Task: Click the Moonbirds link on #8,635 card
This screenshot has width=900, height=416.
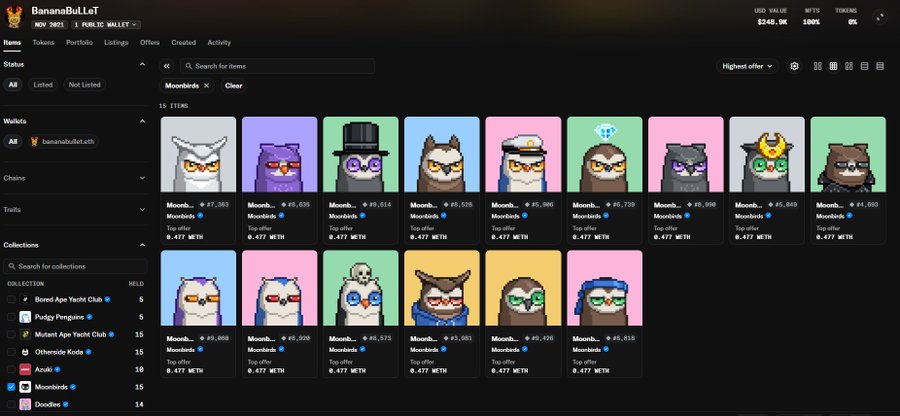Action: (262, 216)
